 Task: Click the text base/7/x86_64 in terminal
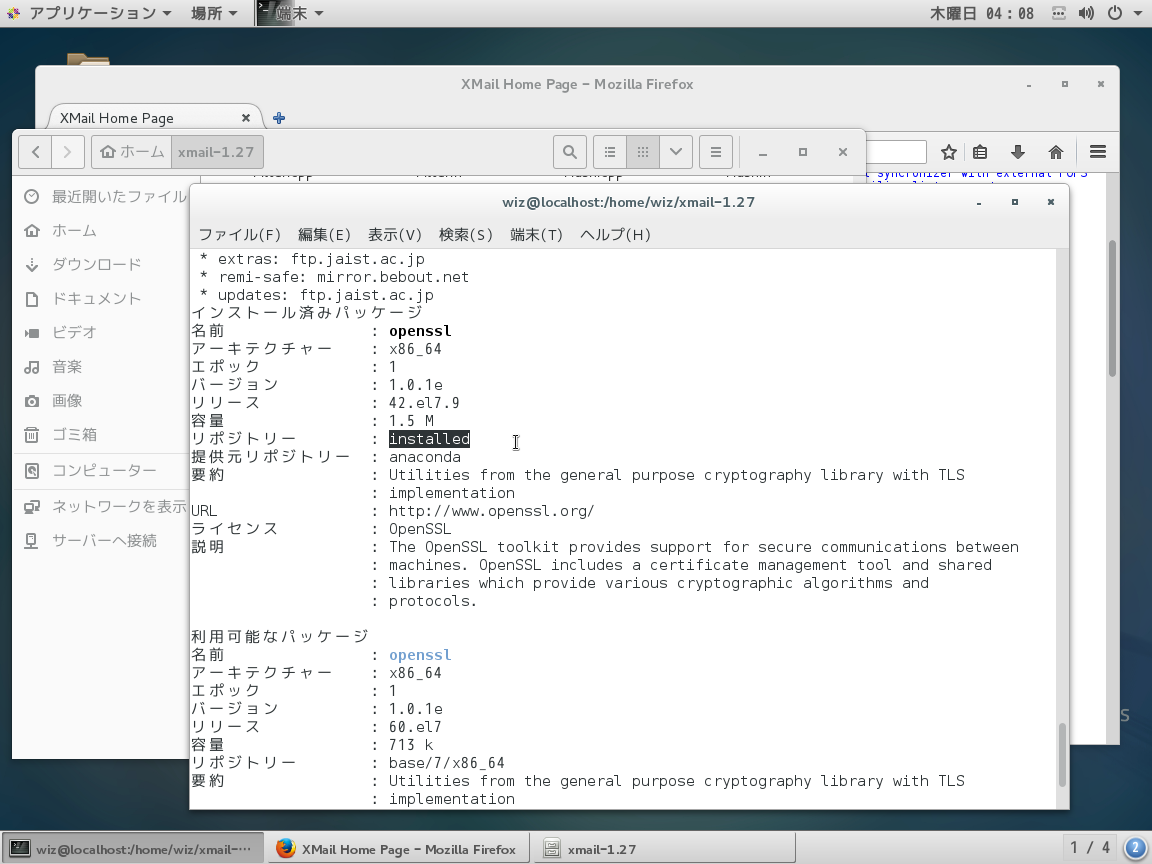(x=447, y=763)
